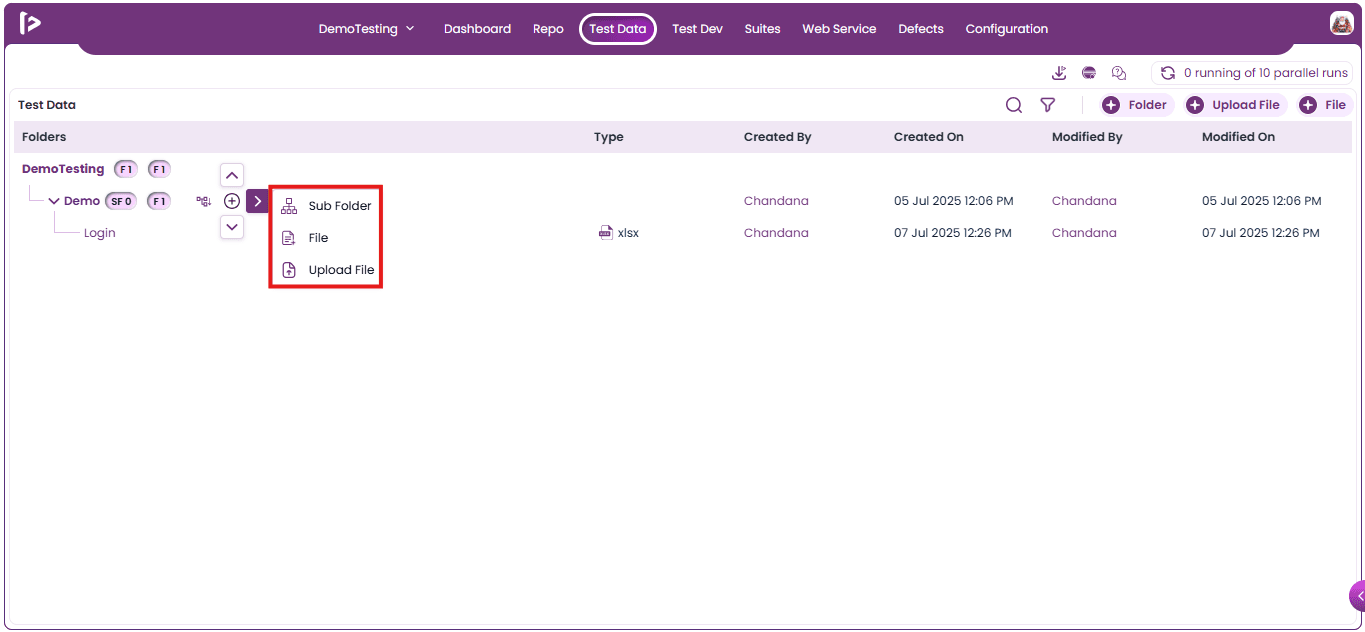The image size is (1365, 632).
Task: Open the Configuration tab
Action: (x=1007, y=29)
